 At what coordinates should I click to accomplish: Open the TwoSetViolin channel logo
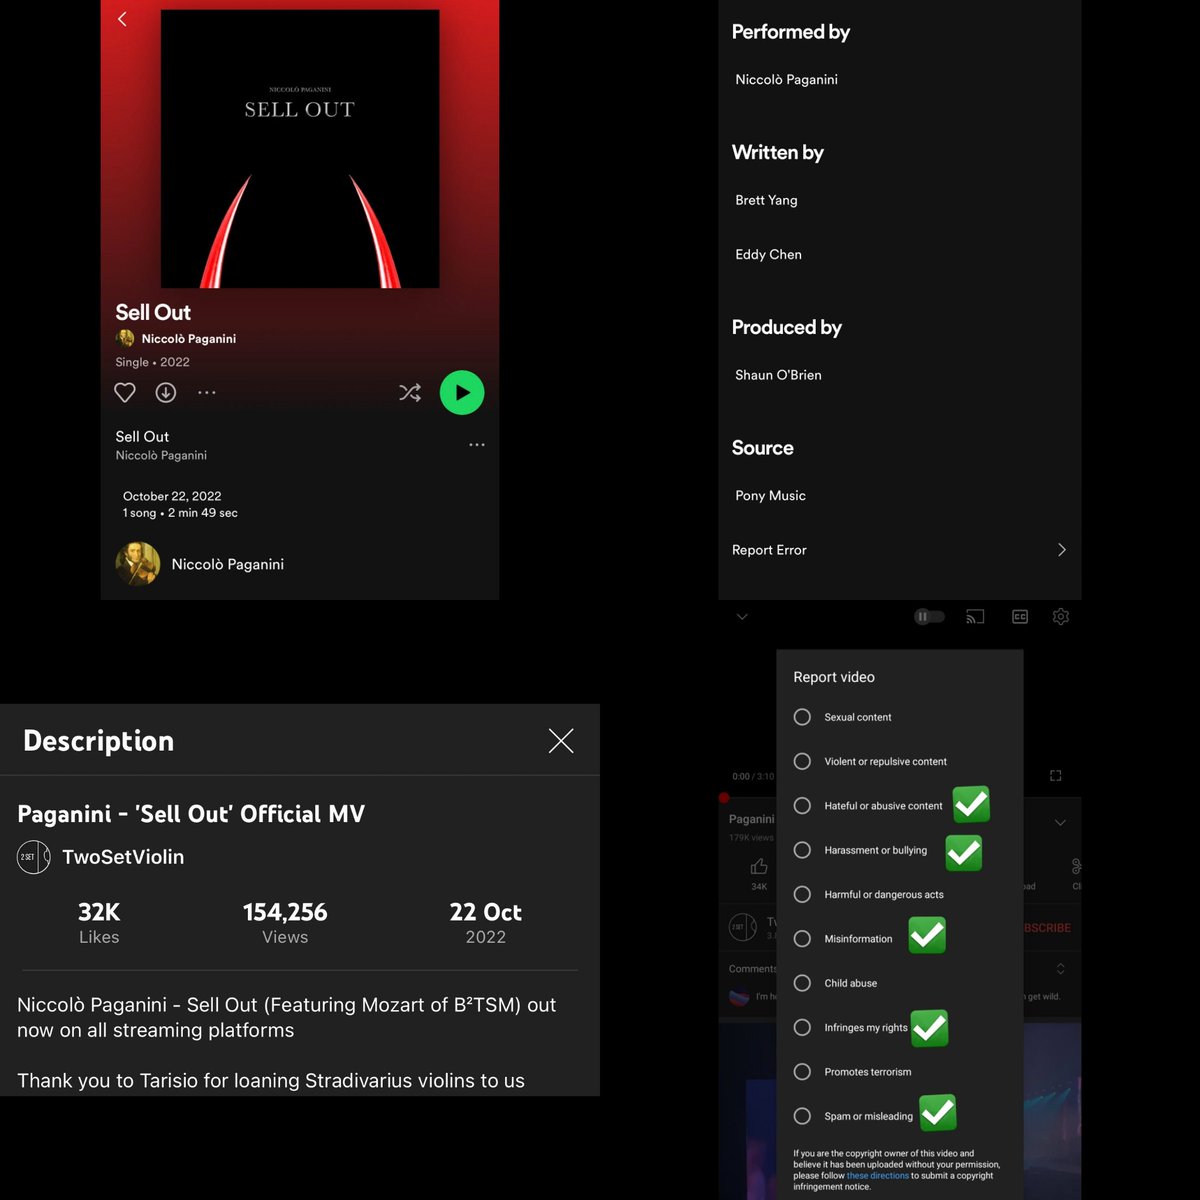pos(33,857)
